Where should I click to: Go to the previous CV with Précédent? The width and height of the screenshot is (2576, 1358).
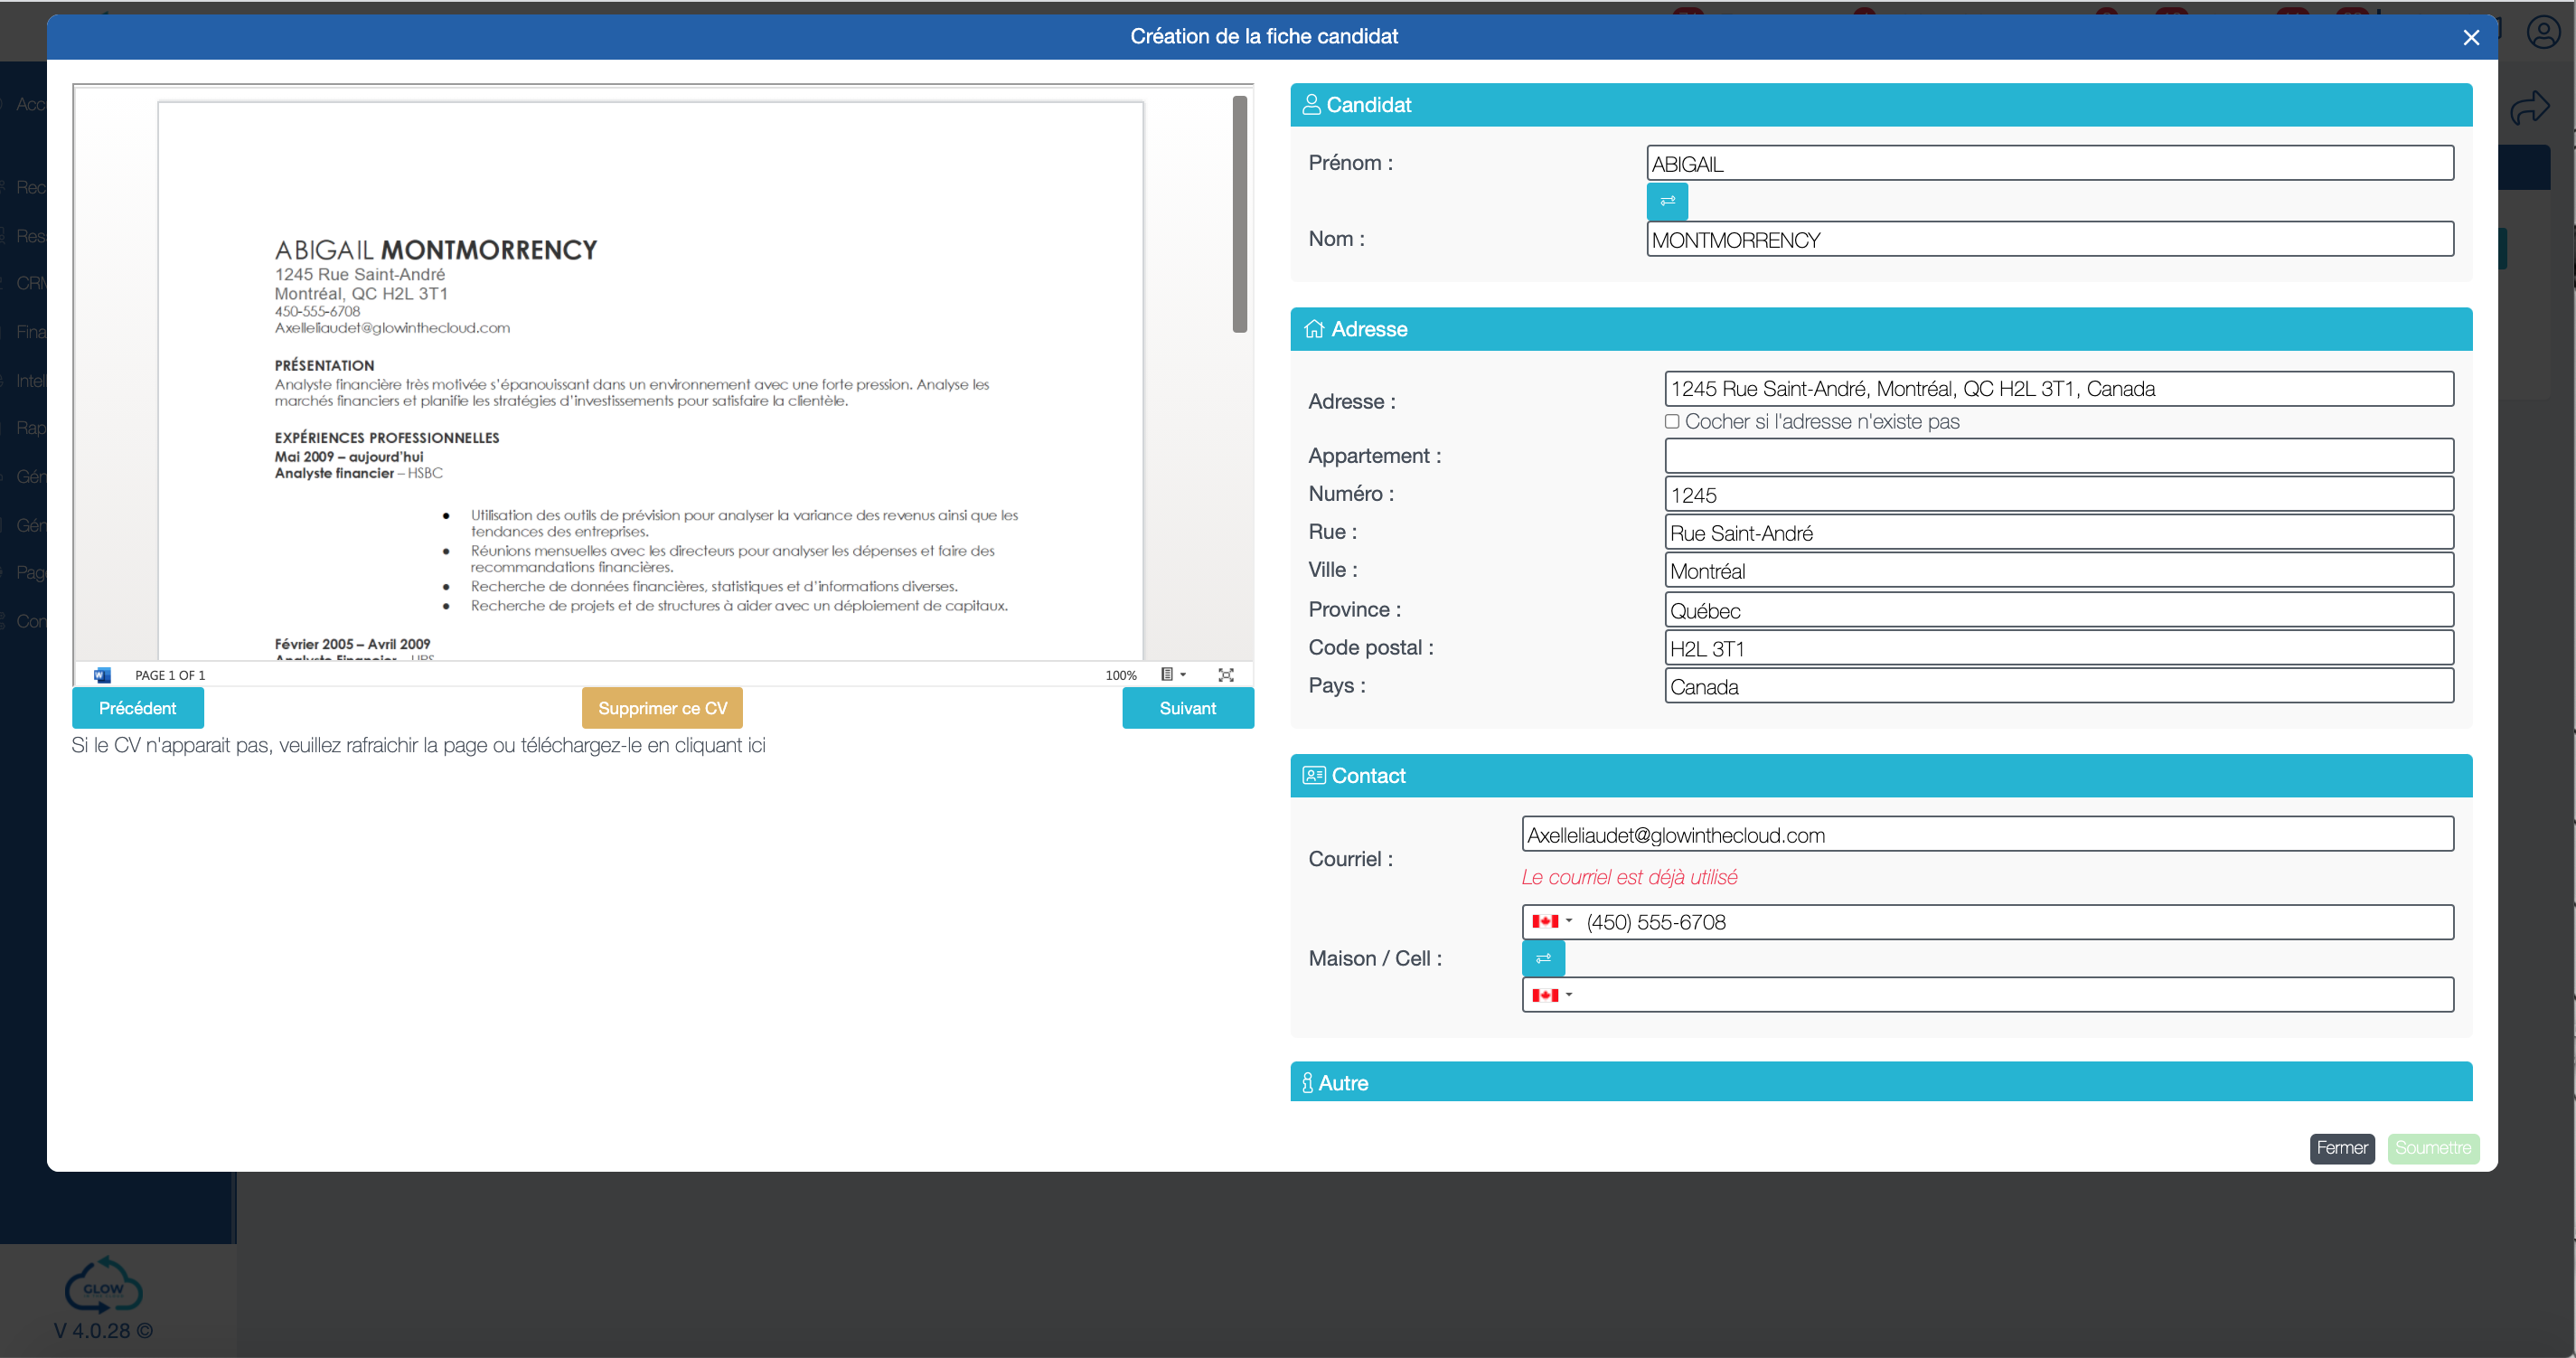(138, 708)
